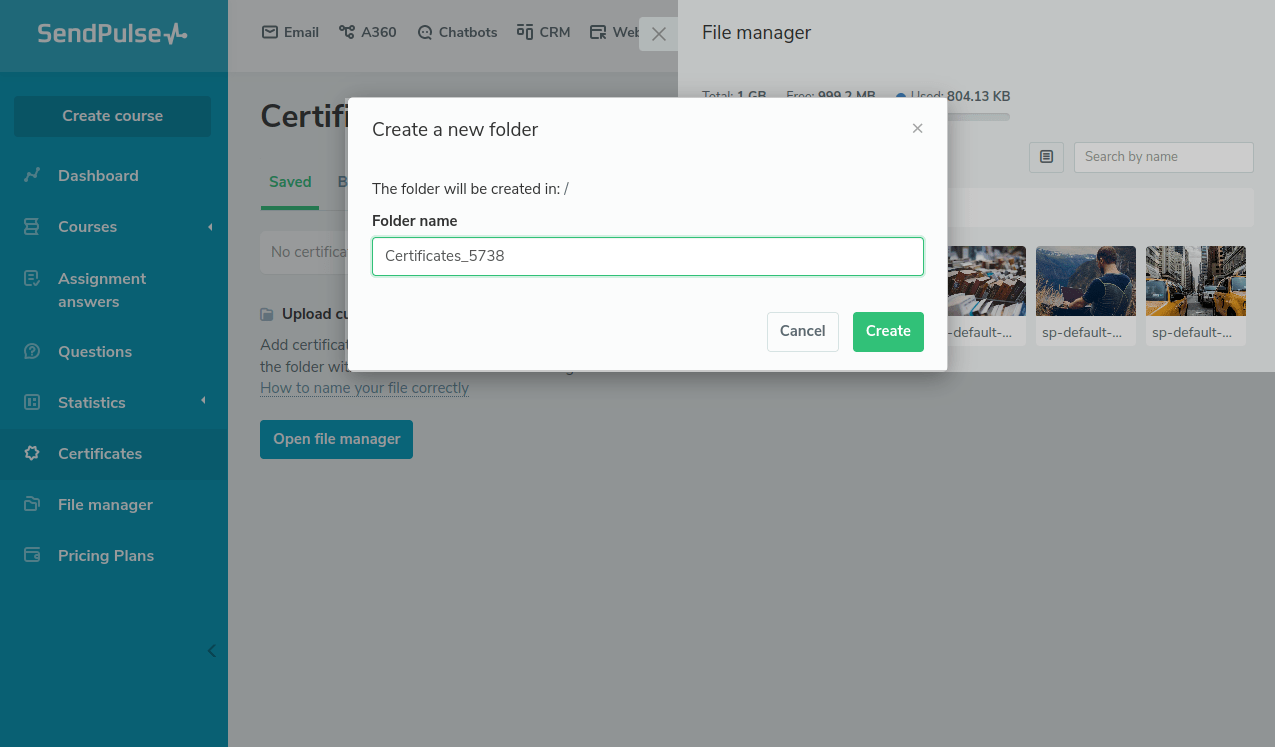
Task: Click the Chatbots icon in top bar
Action: (425, 32)
